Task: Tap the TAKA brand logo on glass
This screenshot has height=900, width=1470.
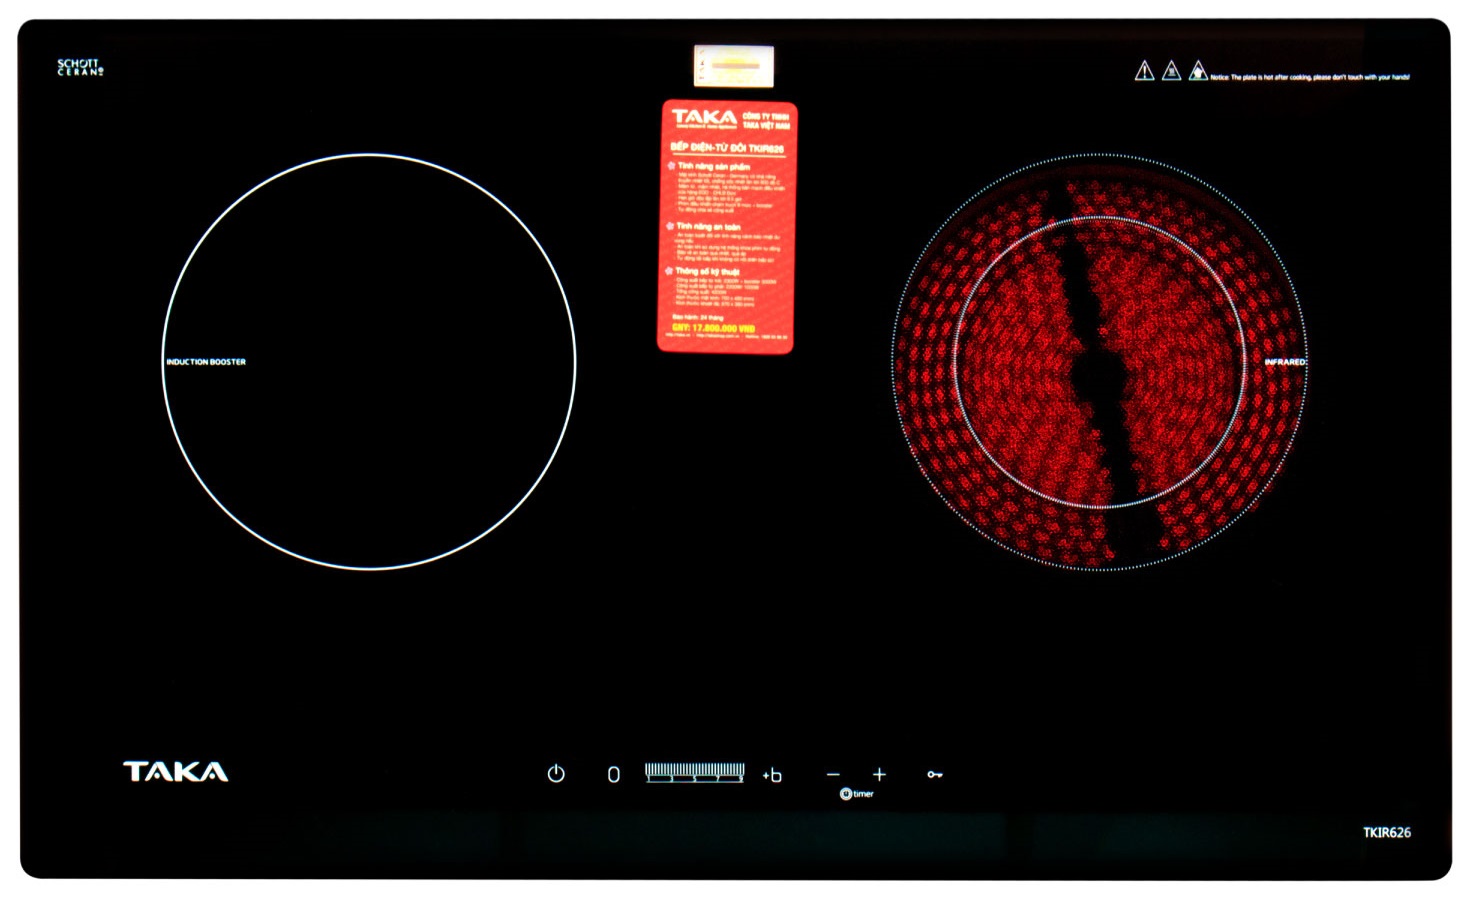Action: click(x=176, y=771)
